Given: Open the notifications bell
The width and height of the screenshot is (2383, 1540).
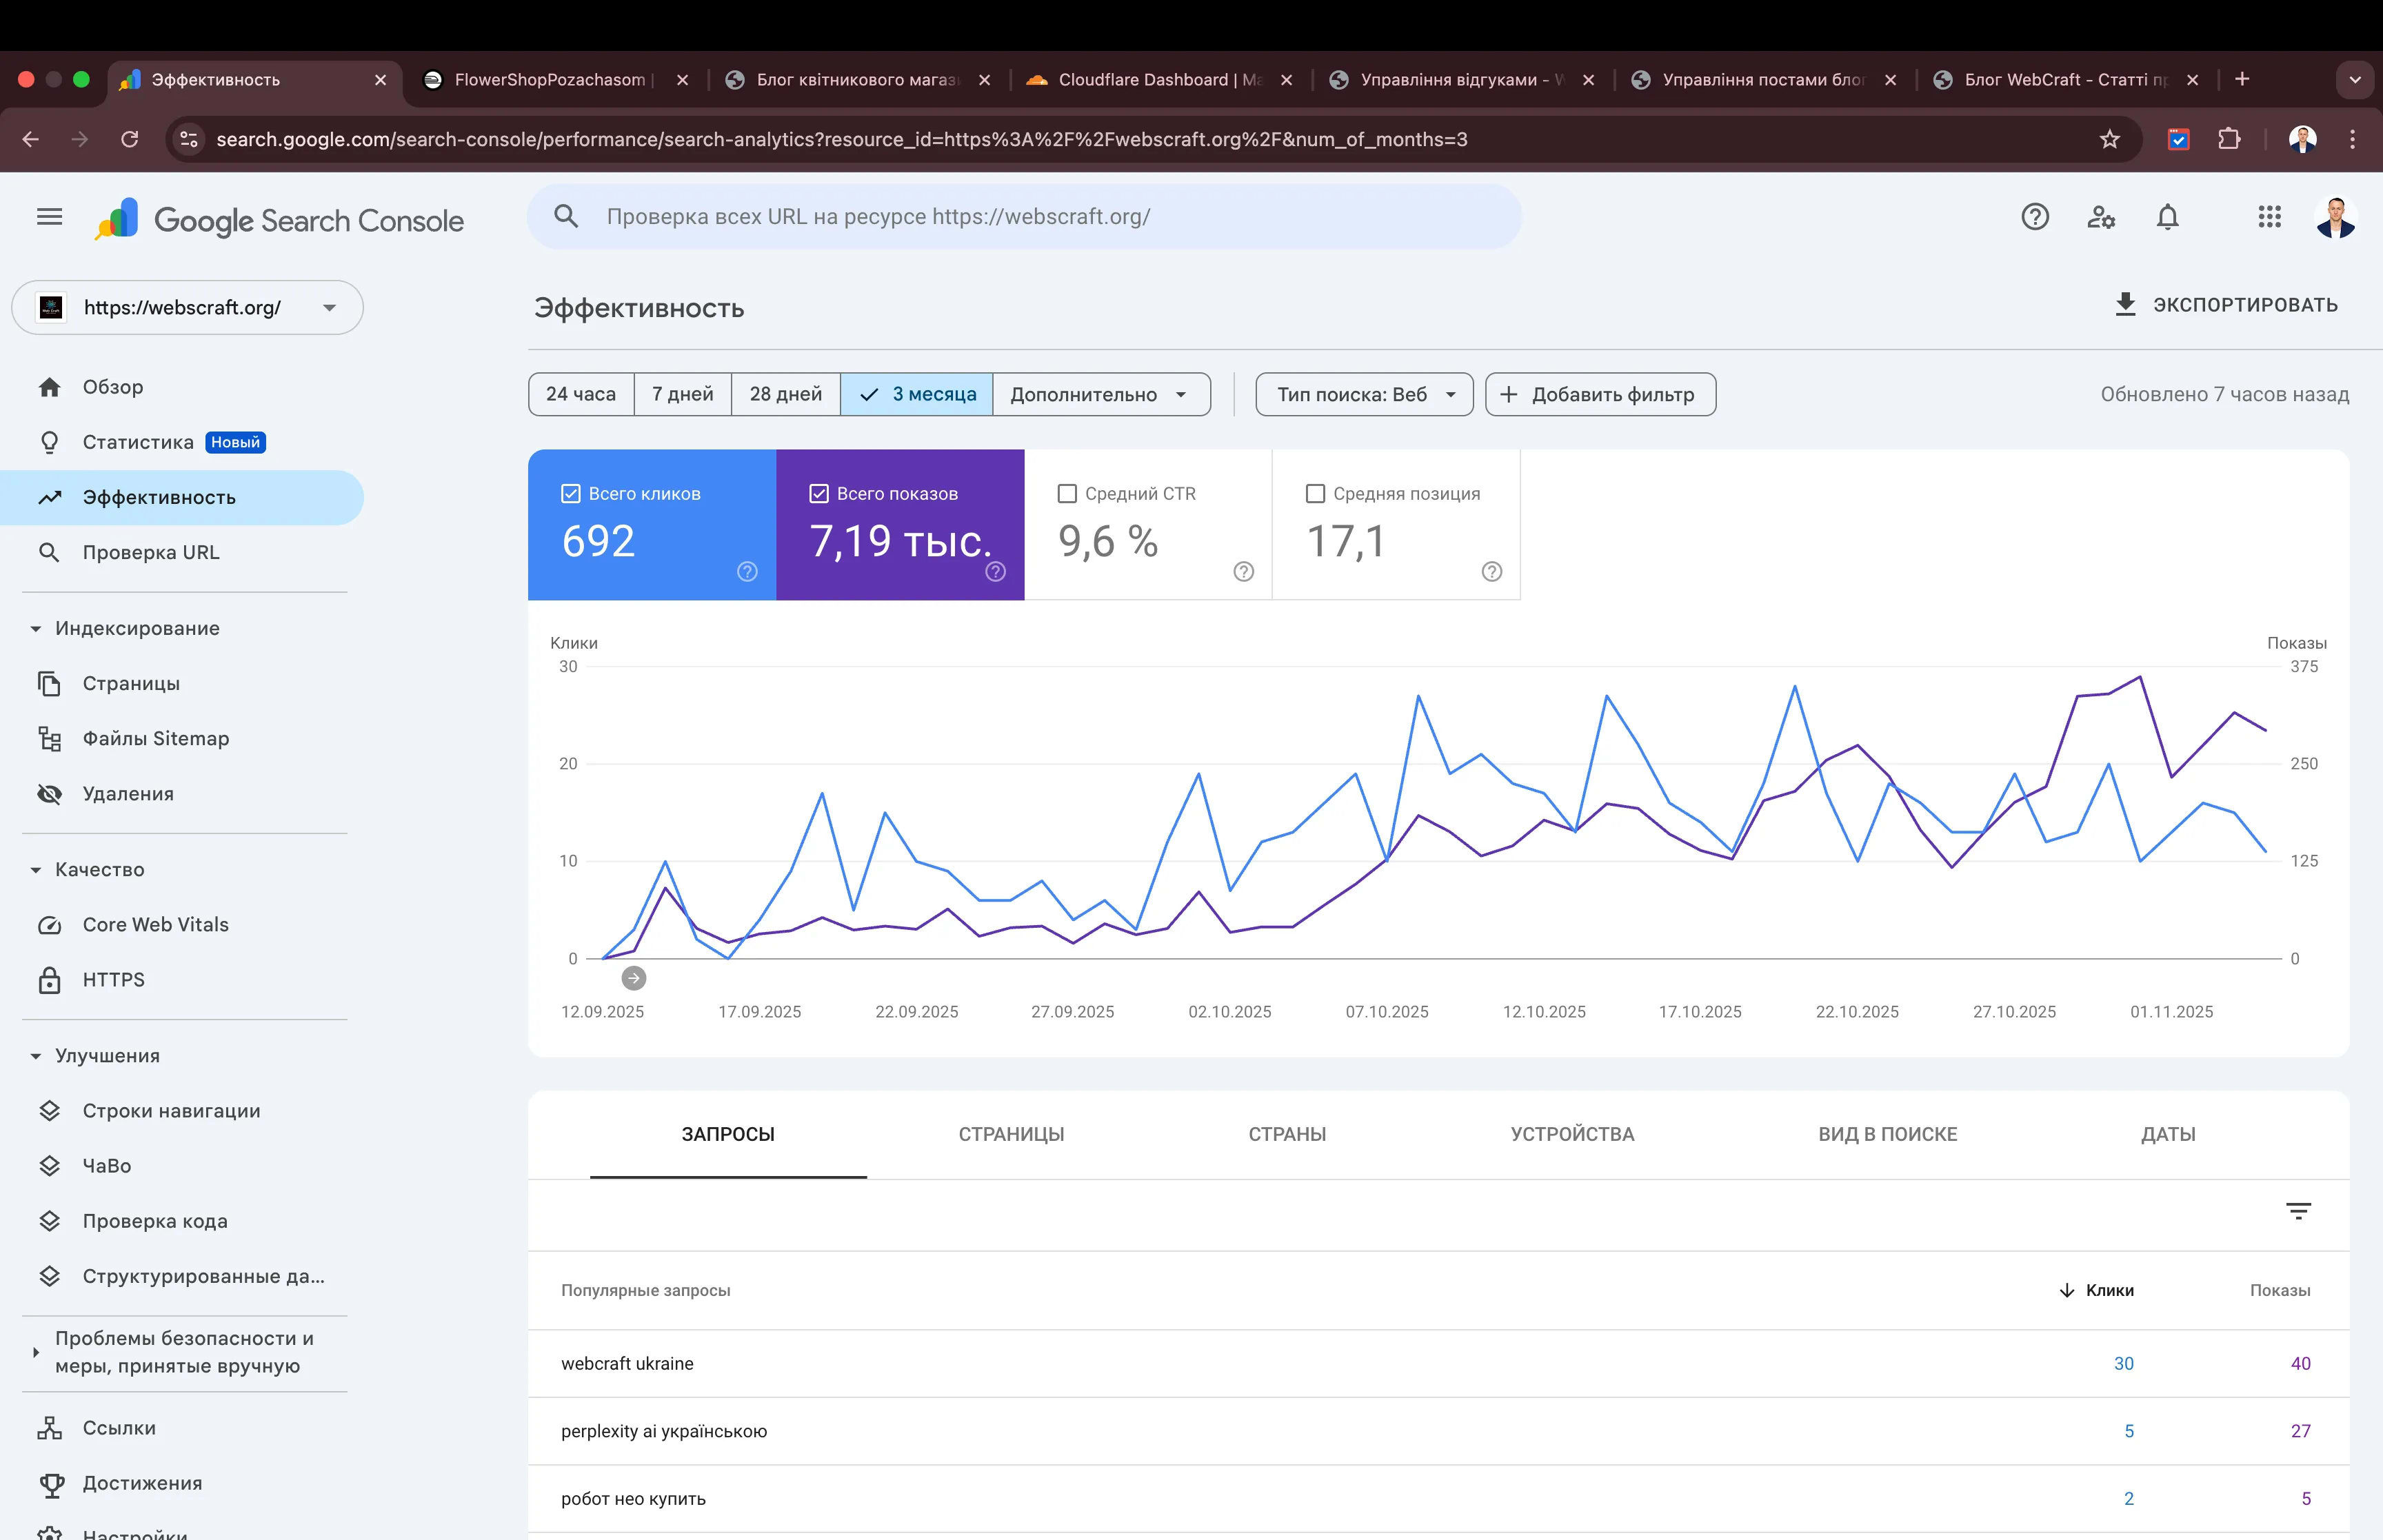Looking at the screenshot, I should [2168, 217].
